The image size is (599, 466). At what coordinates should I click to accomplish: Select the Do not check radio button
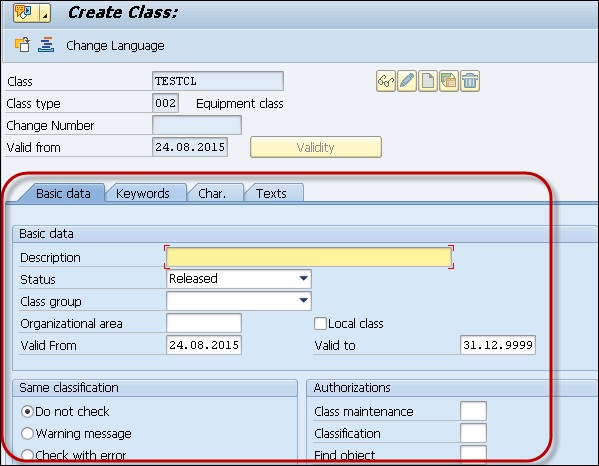pos(27,411)
